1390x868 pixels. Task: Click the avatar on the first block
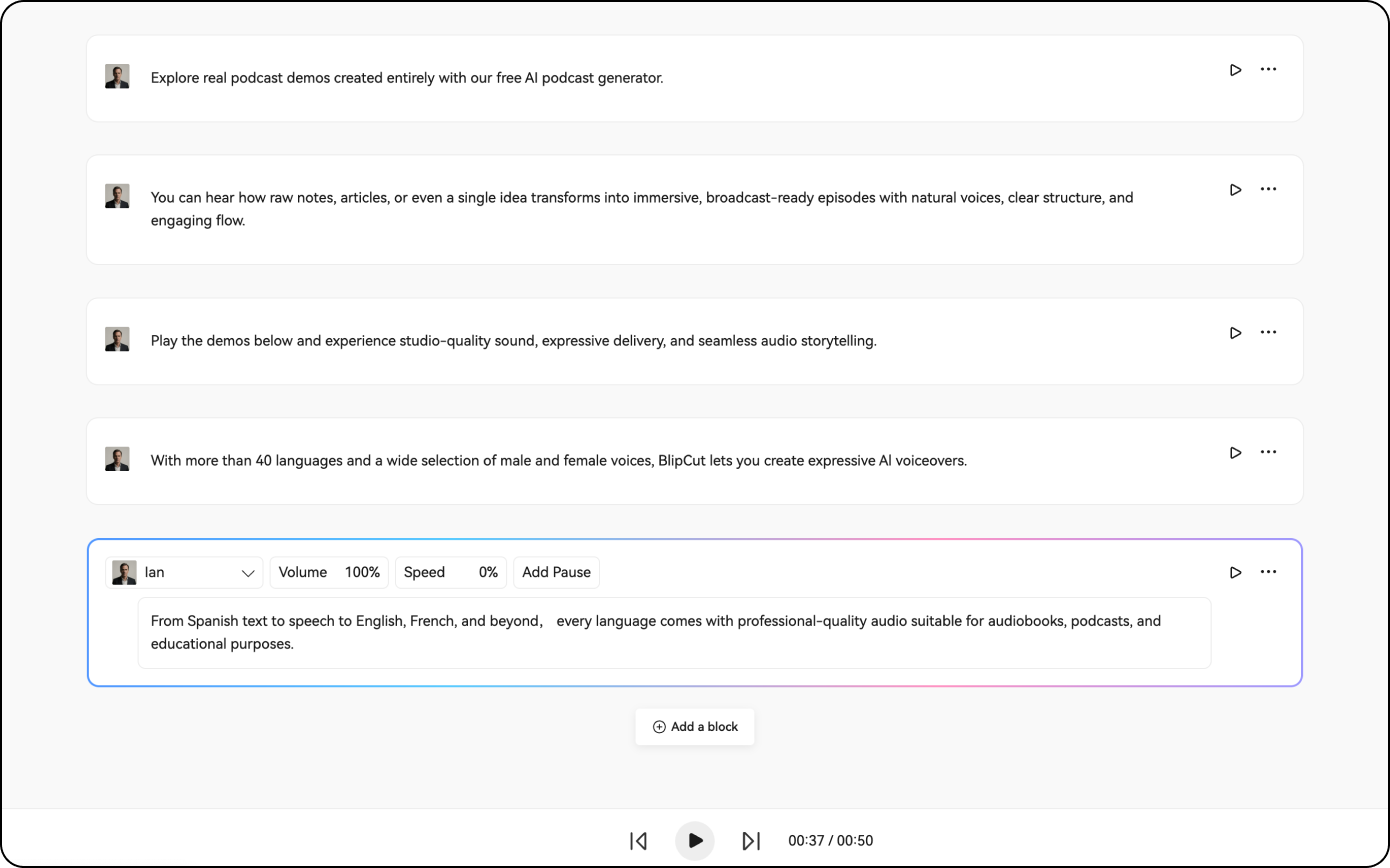(x=117, y=75)
